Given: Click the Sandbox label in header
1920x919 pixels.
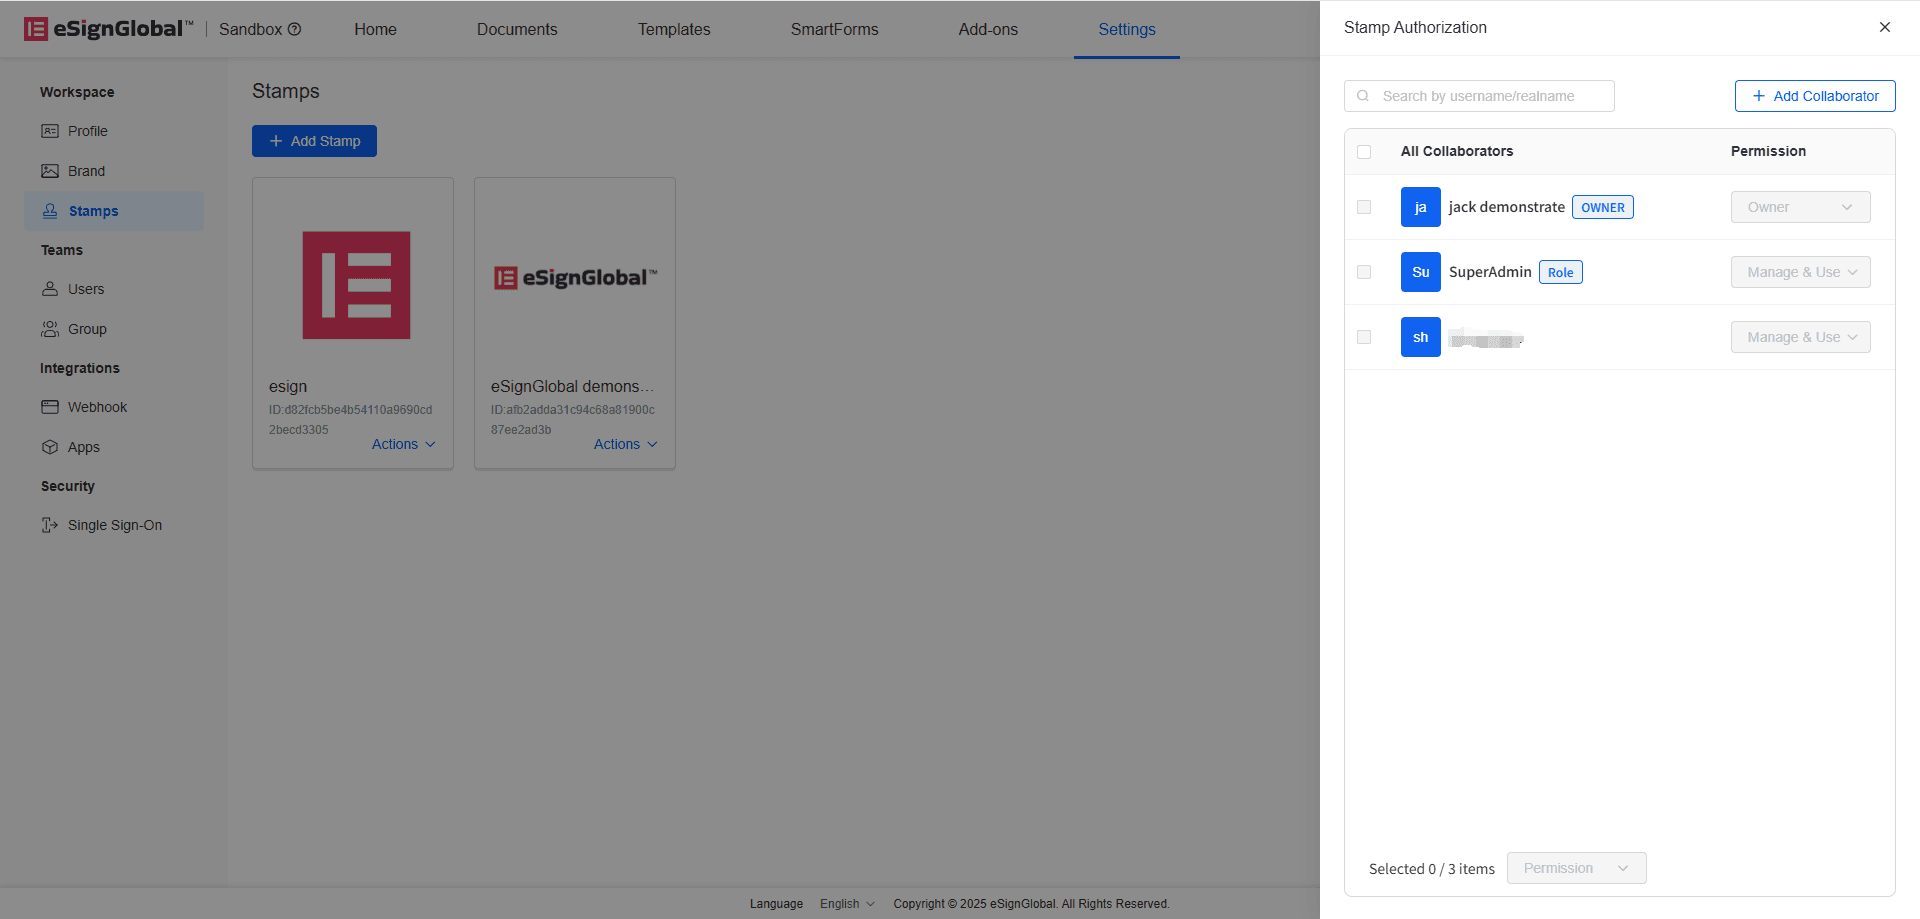Looking at the screenshot, I should (250, 29).
